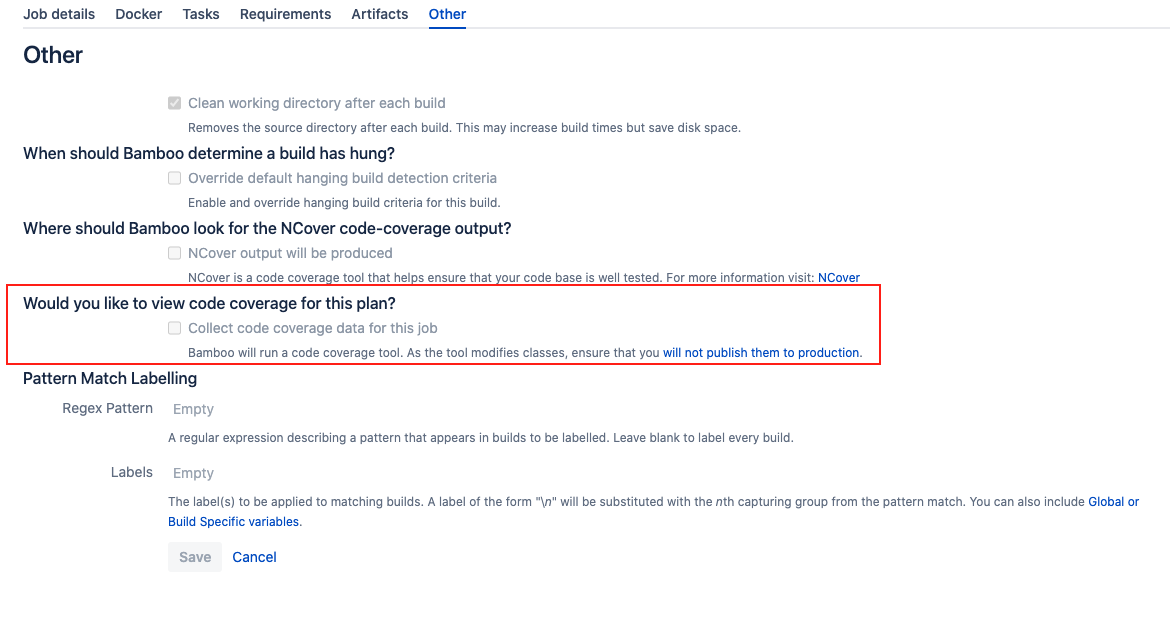This screenshot has height=620, width=1172.
Task: Click the Pattern Match Labelling heading
Action: [110, 378]
